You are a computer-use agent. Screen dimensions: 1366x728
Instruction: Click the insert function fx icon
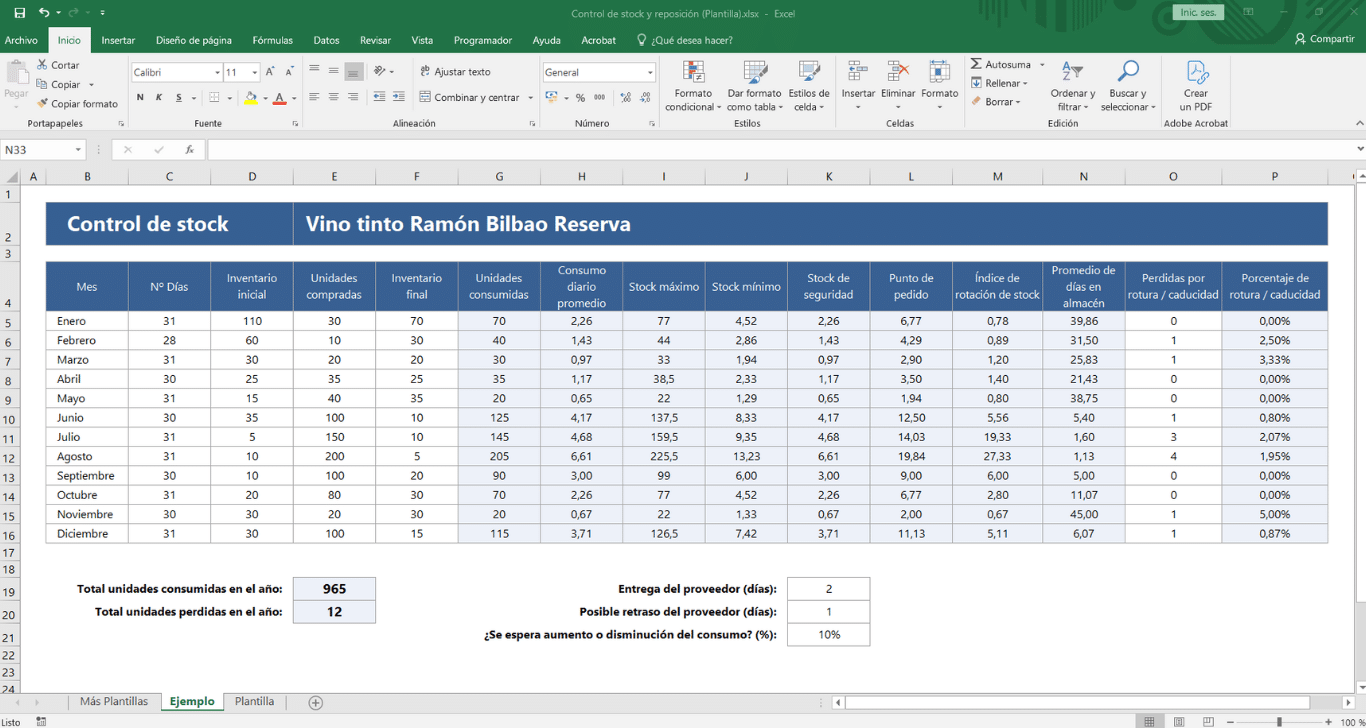(x=190, y=150)
